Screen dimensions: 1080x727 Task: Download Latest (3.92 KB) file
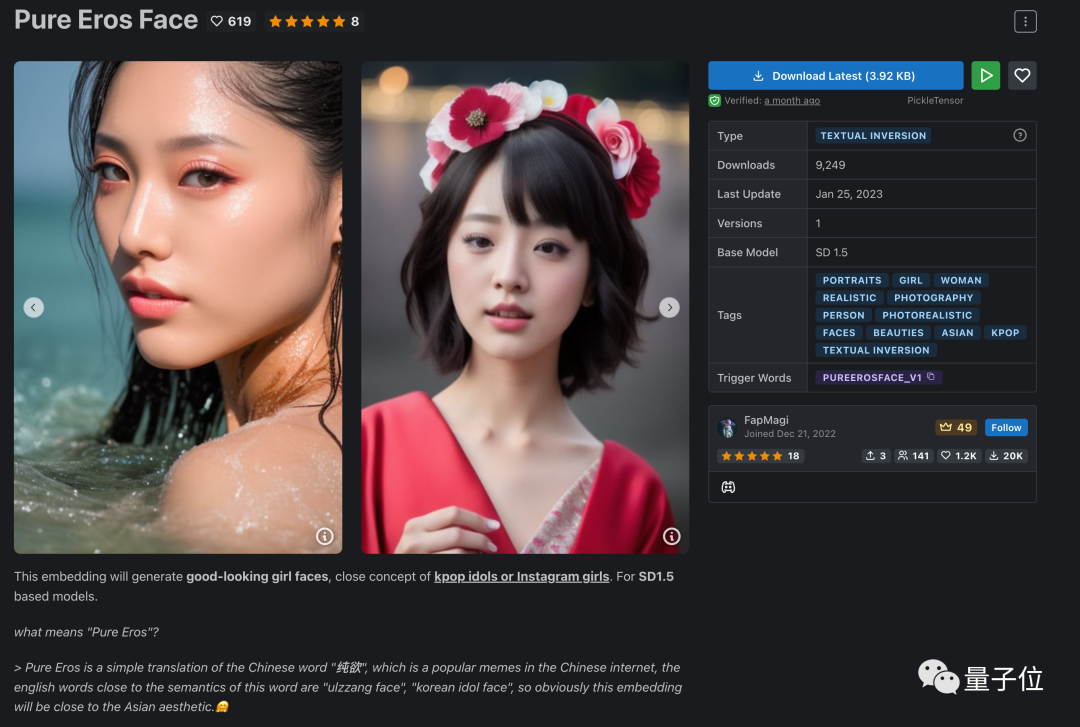[x=835, y=75]
